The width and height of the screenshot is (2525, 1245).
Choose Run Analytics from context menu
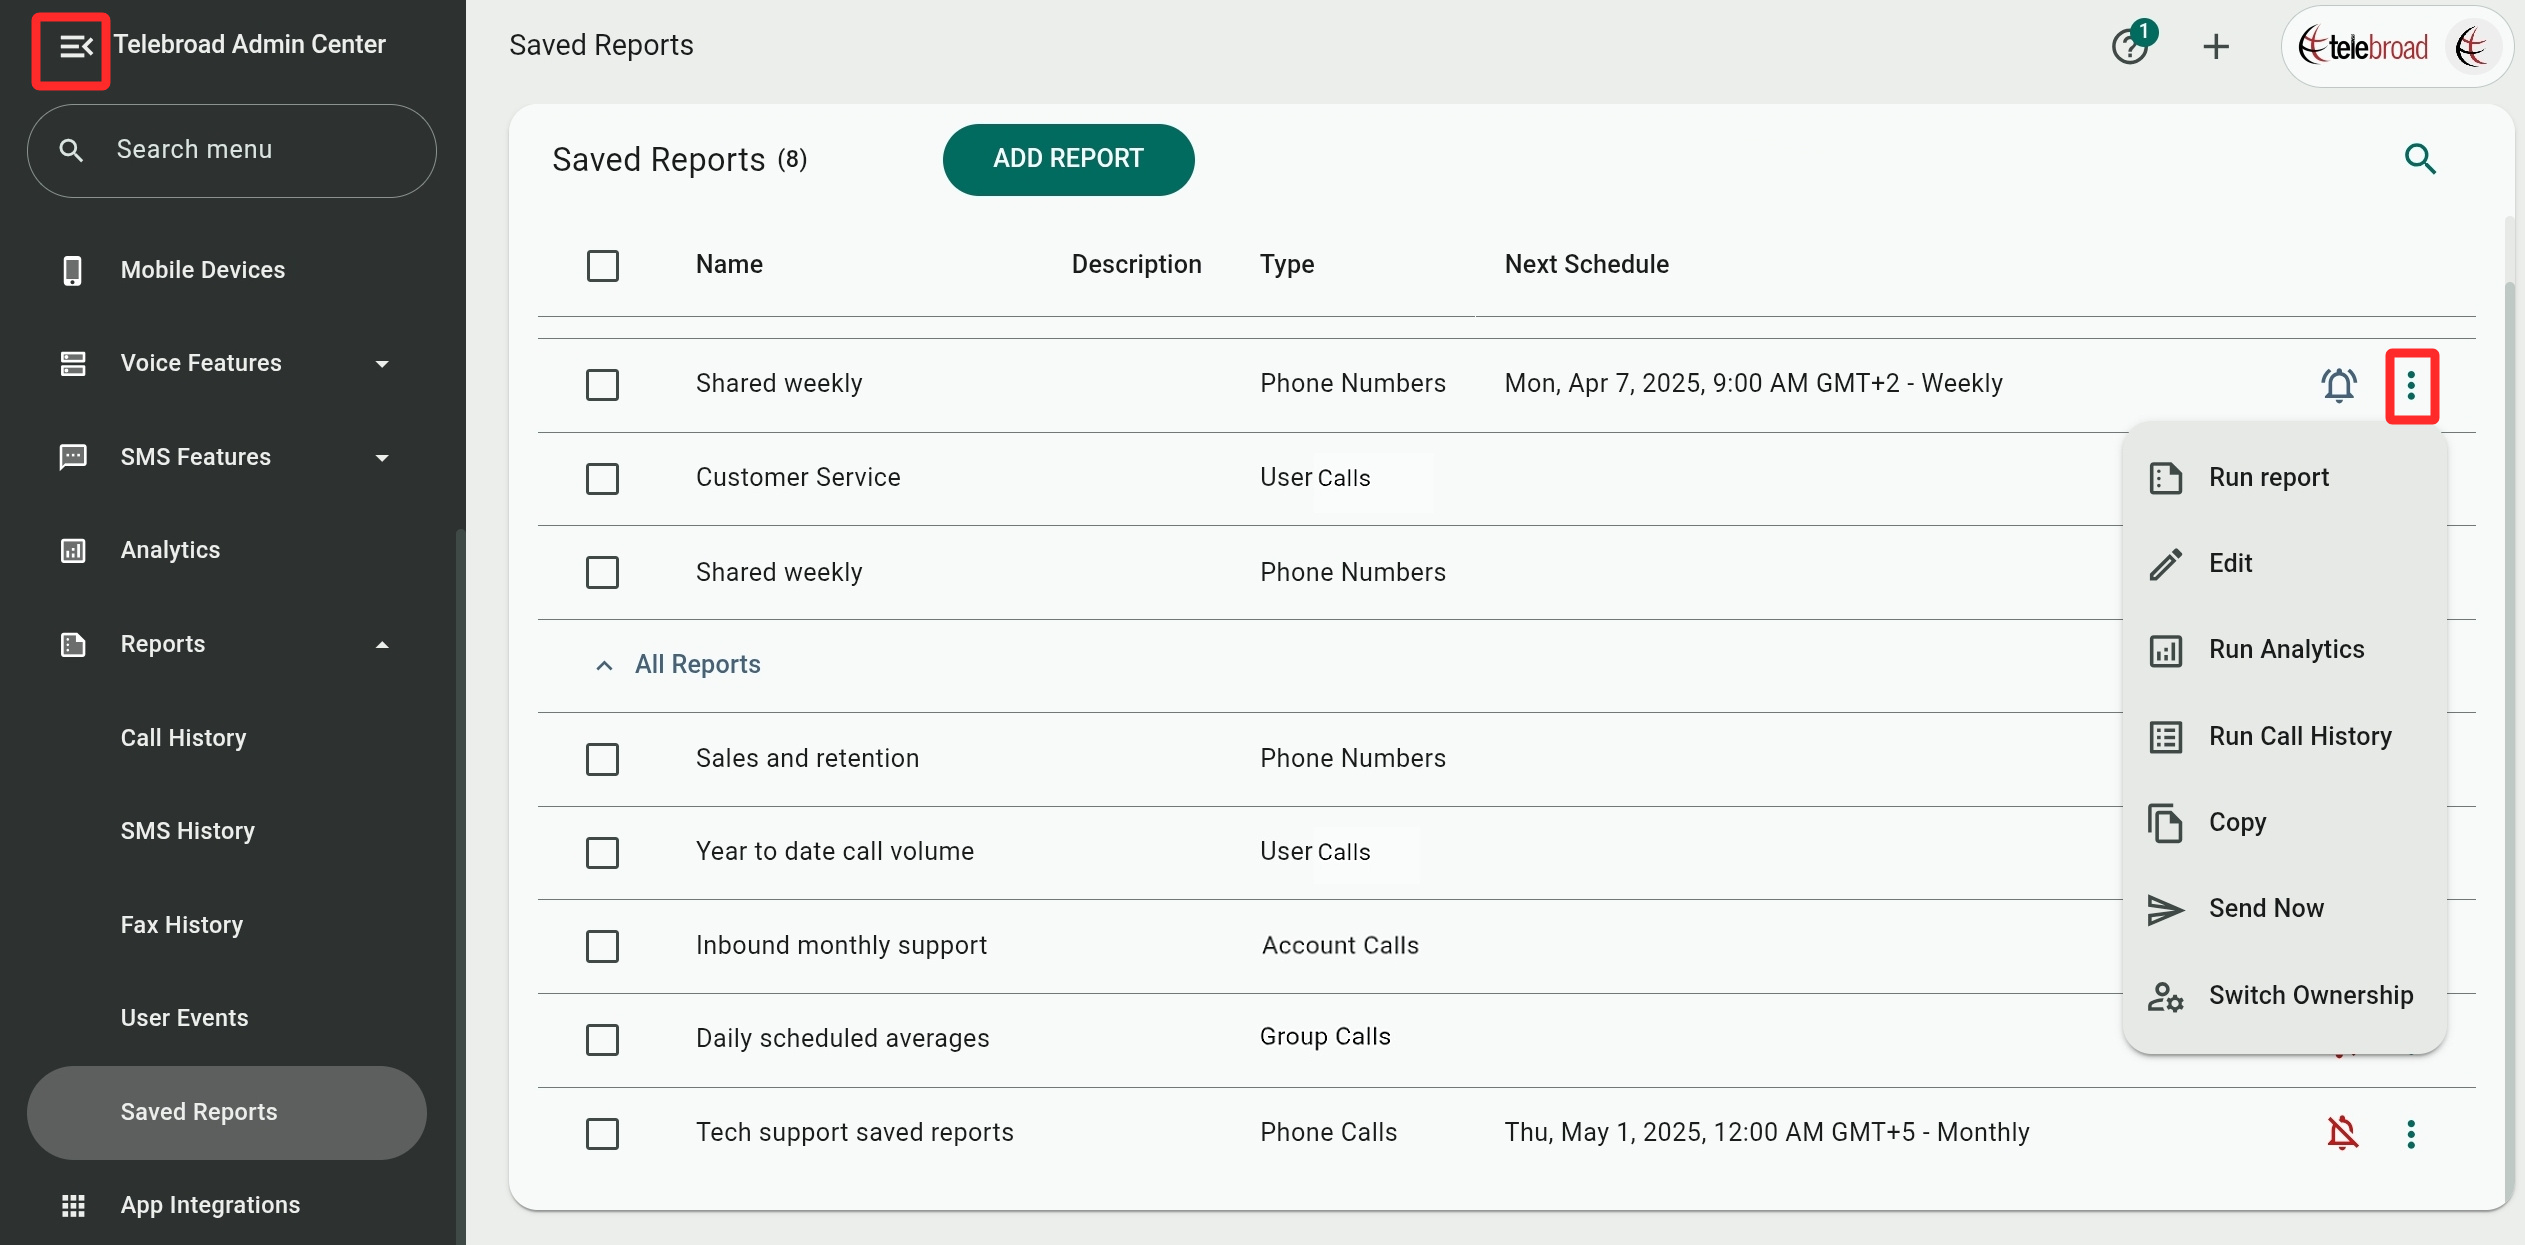click(x=2286, y=650)
